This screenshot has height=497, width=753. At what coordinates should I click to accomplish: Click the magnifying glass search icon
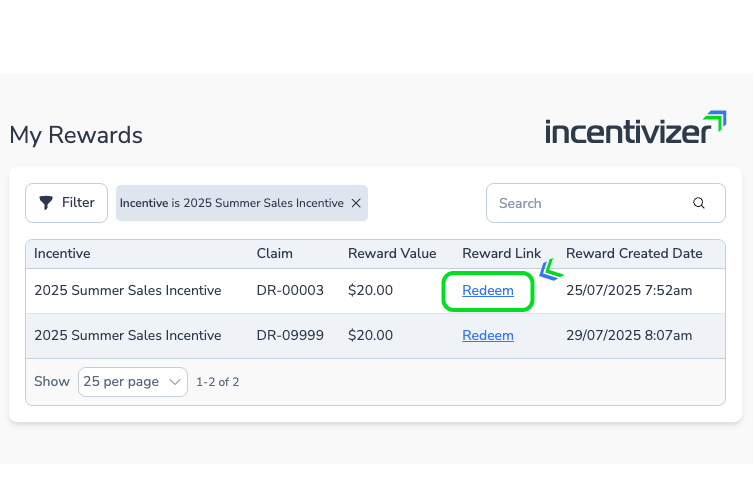point(699,203)
